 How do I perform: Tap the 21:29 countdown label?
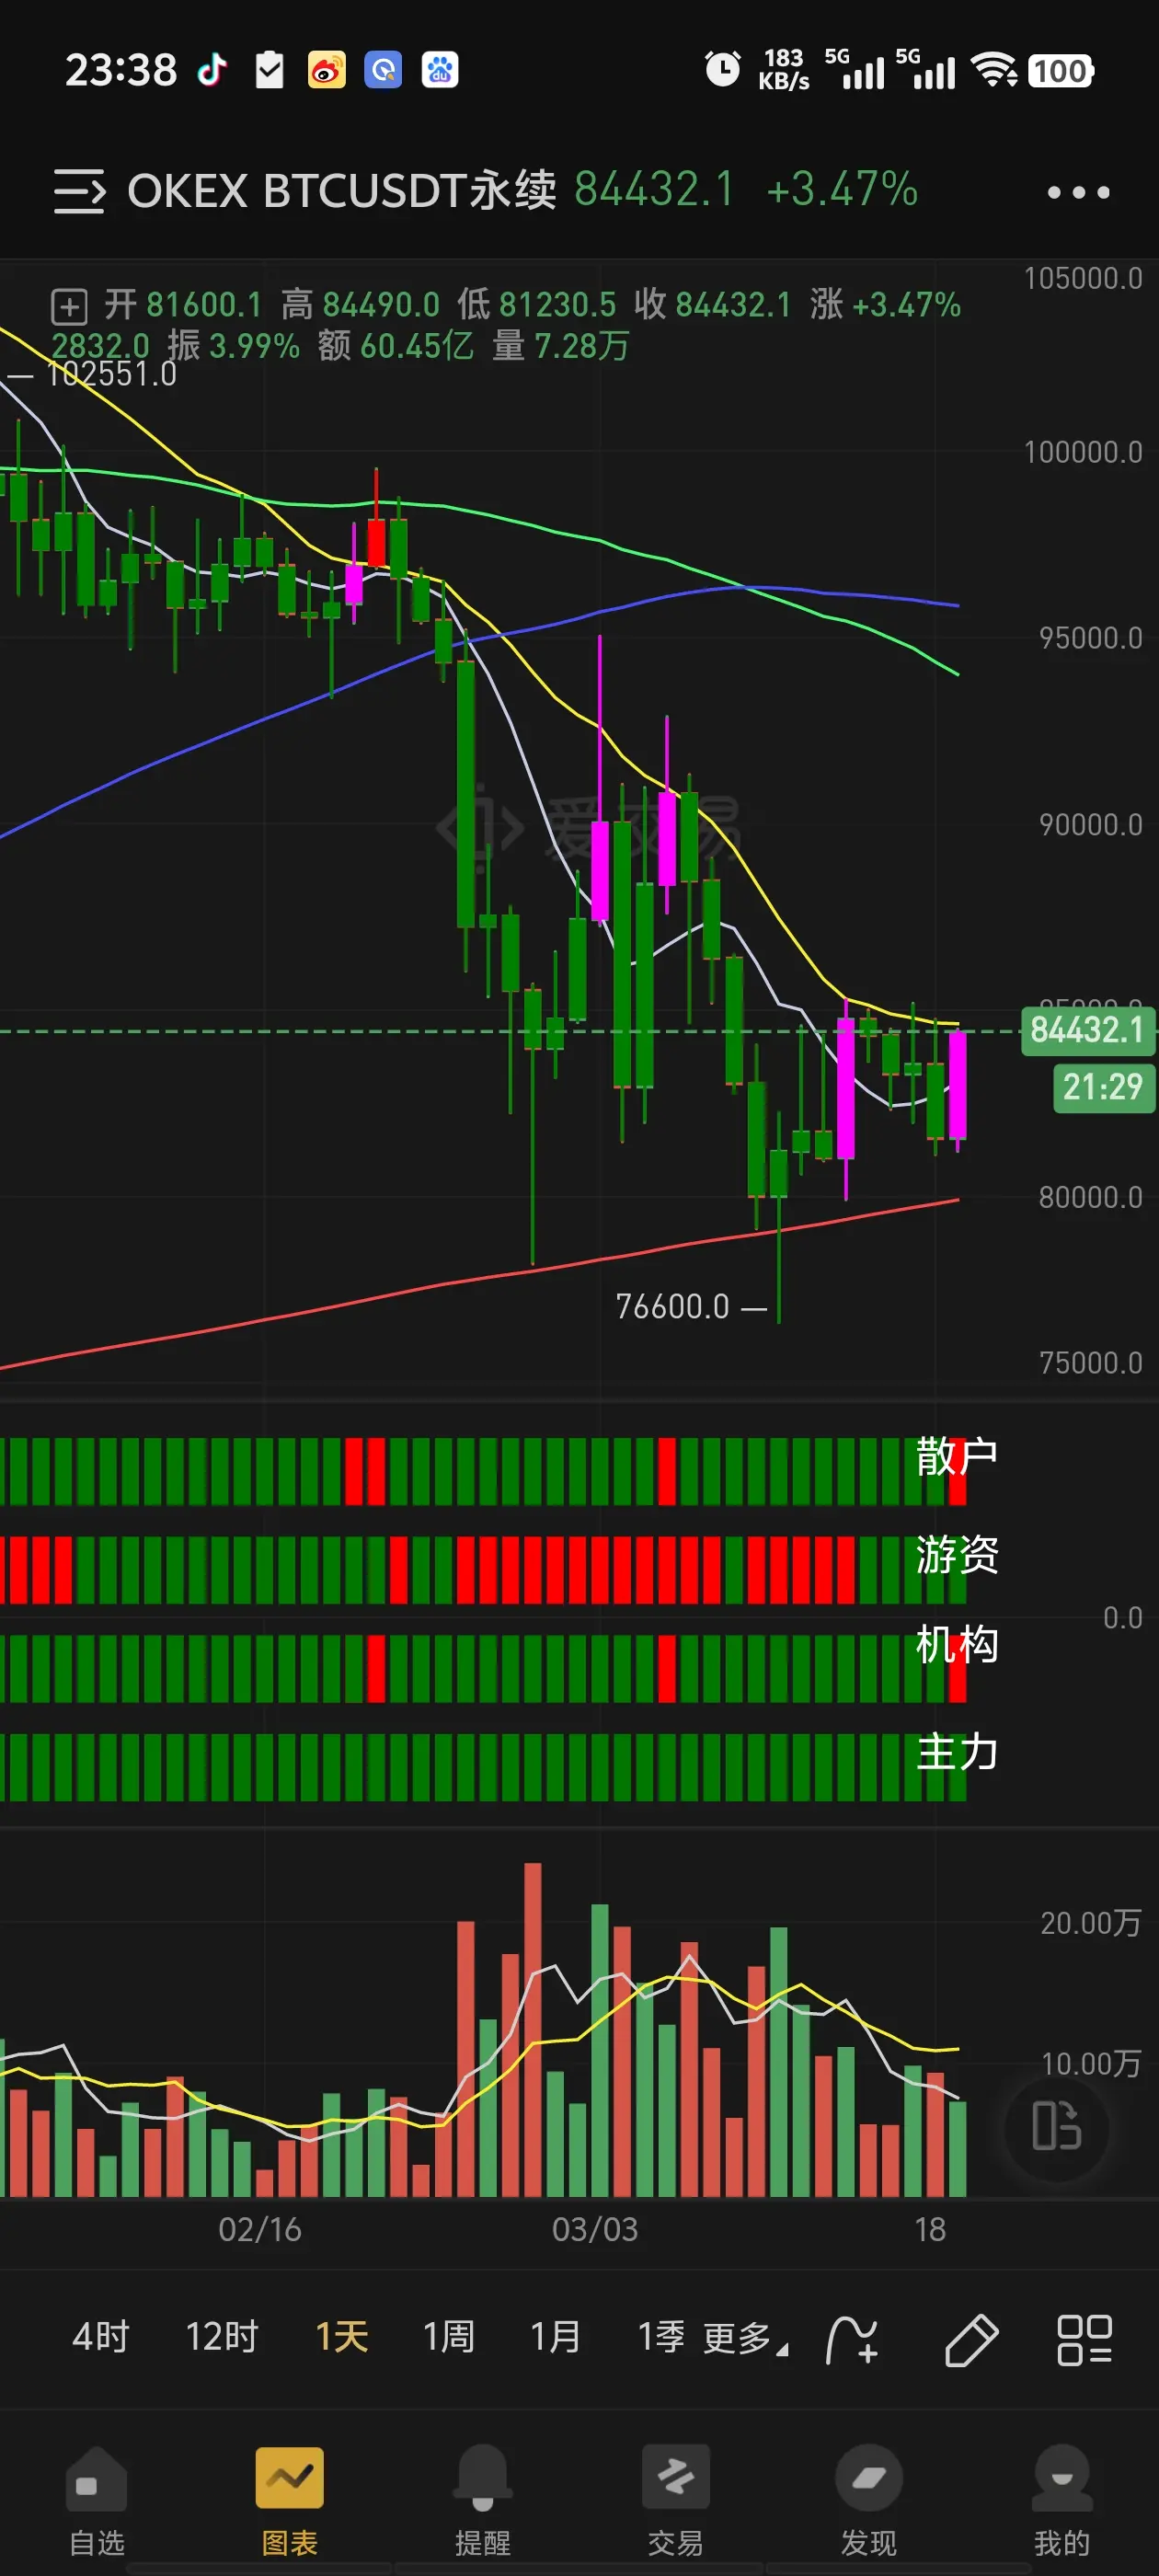[x=1103, y=1087]
